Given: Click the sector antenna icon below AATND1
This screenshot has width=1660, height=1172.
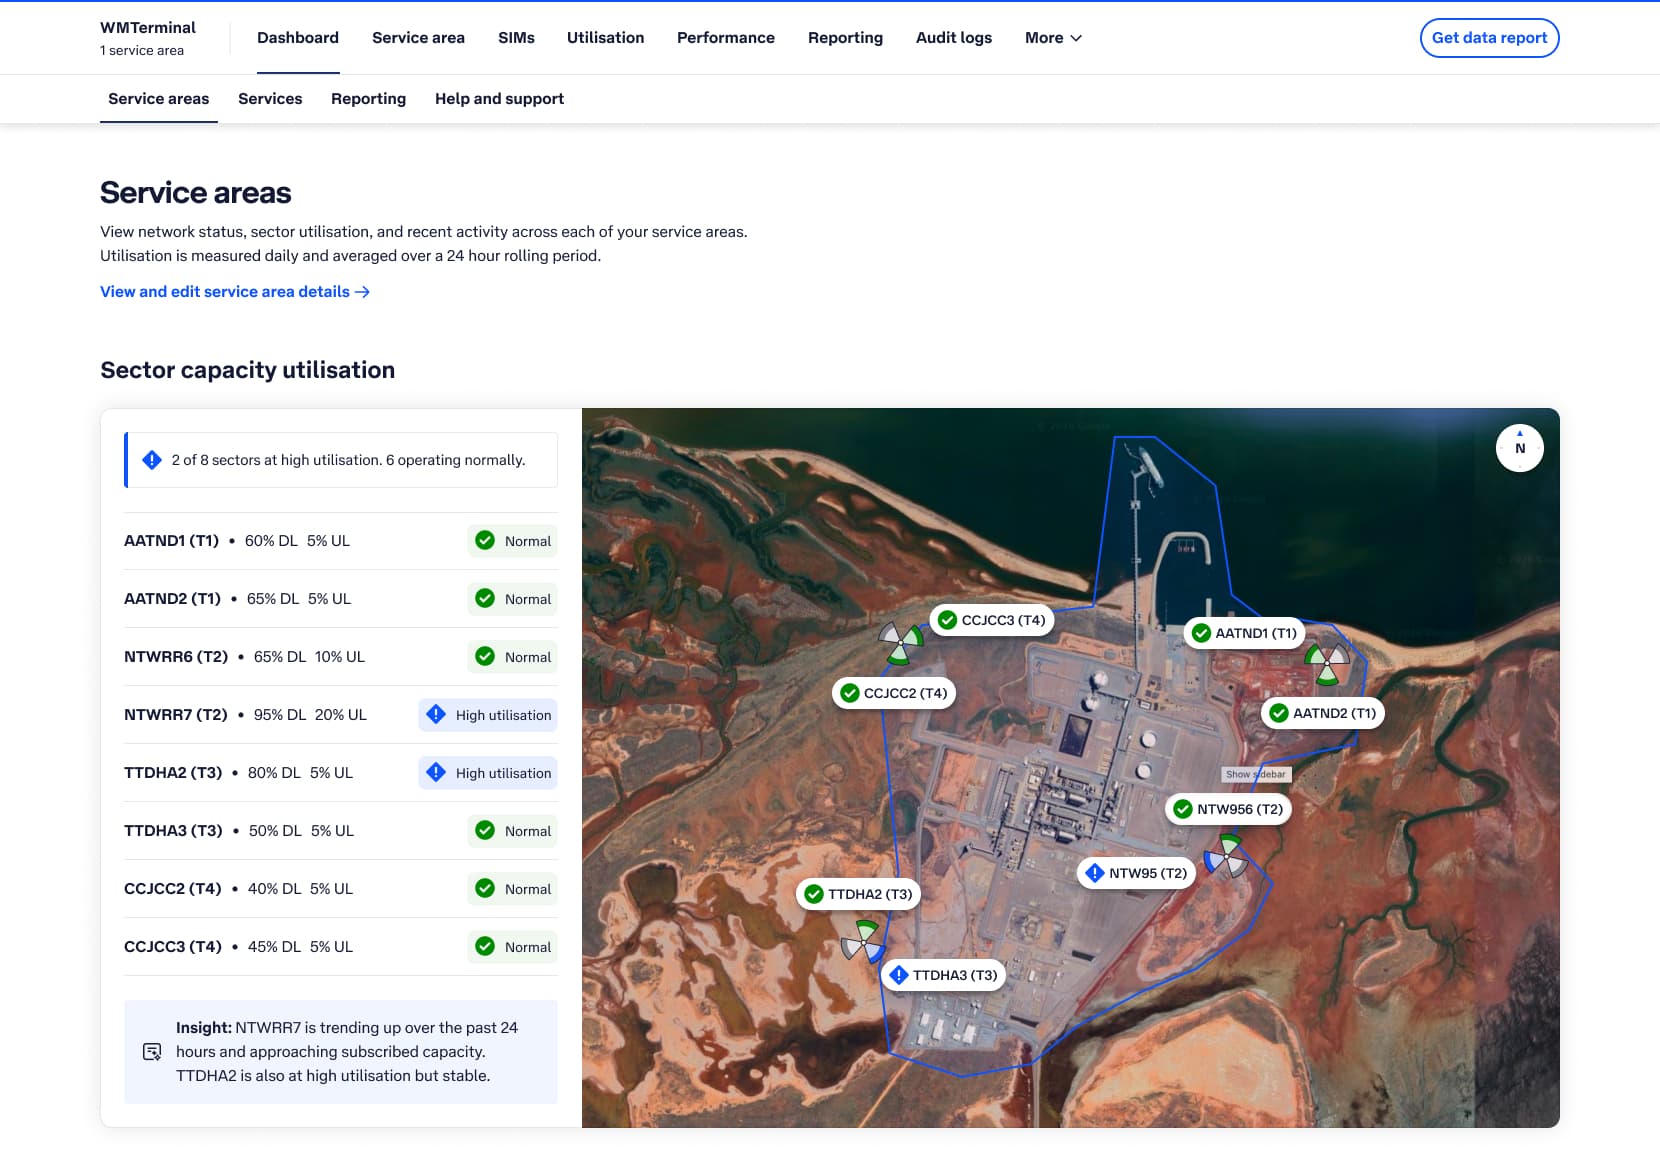Looking at the screenshot, I should pyautogui.click(x=1327, y=662).
